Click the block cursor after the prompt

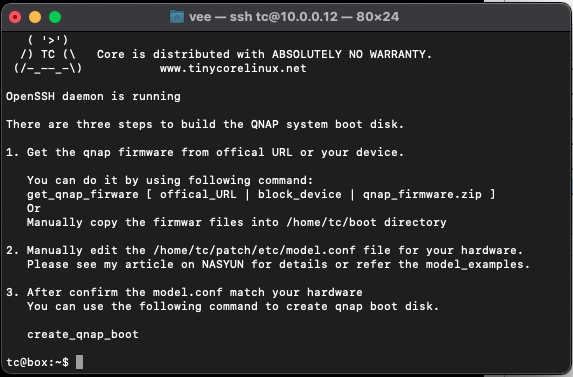(x=79, y=362)
